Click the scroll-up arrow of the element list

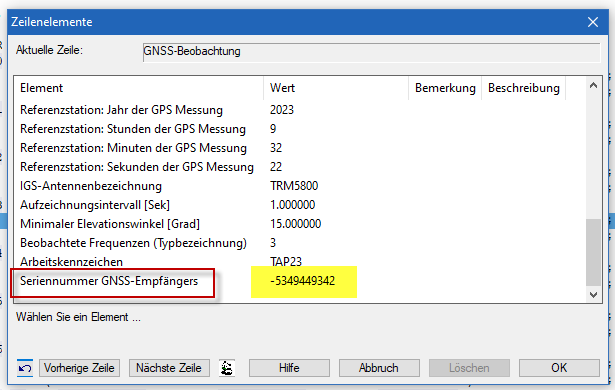pos(593,86)
